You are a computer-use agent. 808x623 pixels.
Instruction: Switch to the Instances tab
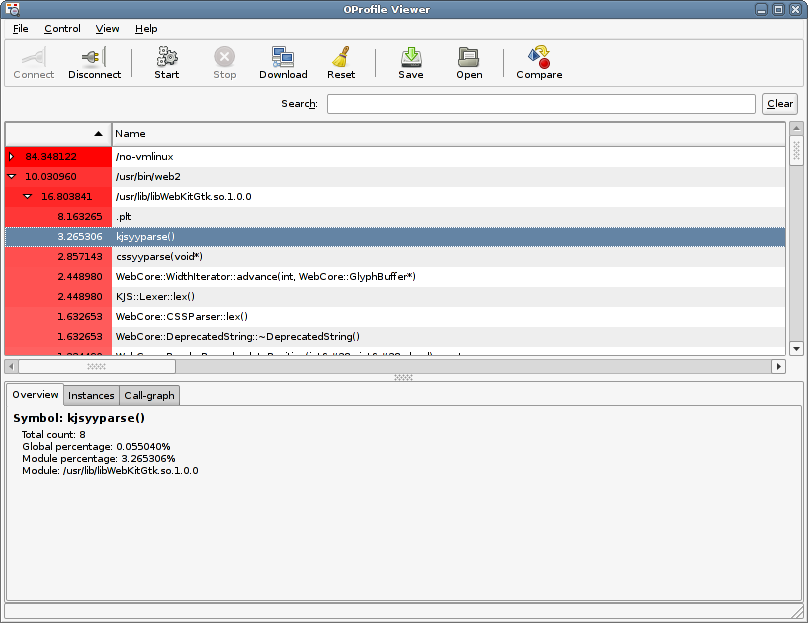[x=91, y=395]
